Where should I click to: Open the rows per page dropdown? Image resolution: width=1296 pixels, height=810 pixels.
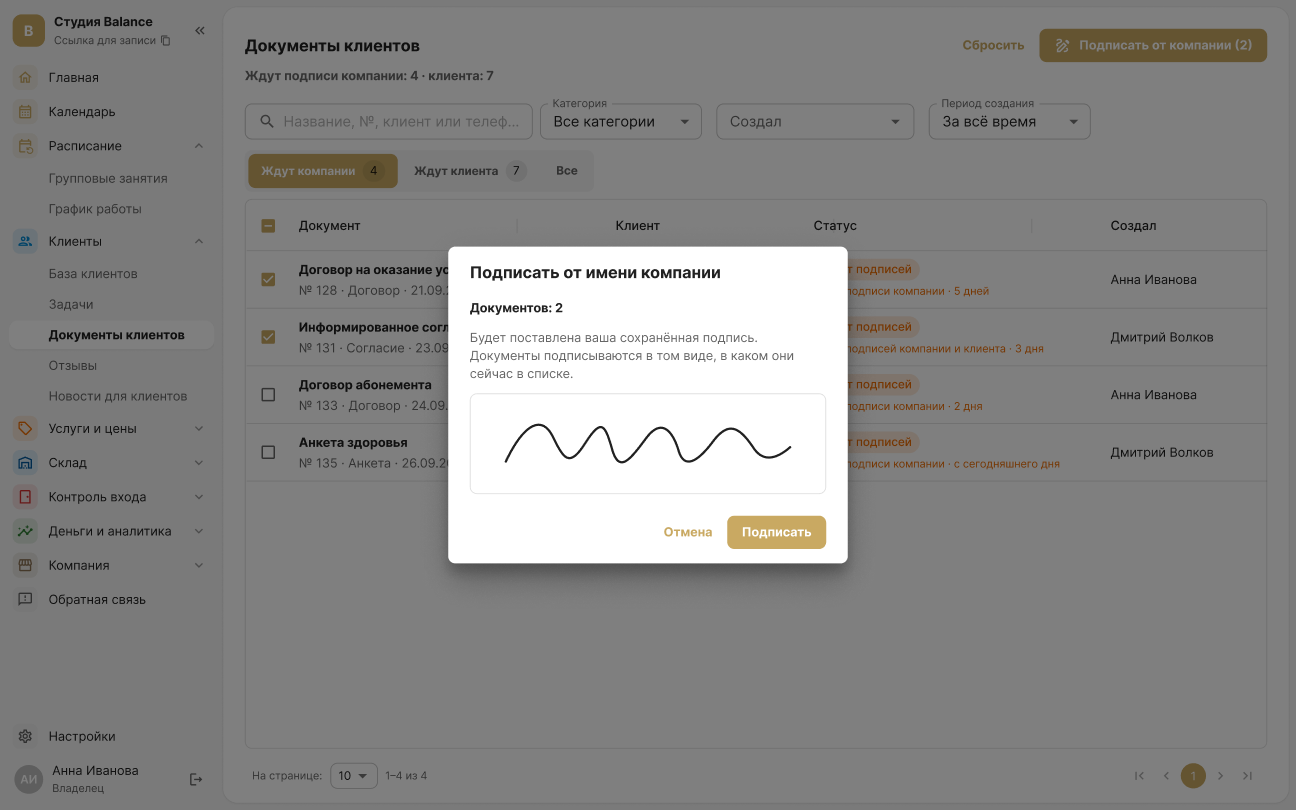tap(354, 775)
